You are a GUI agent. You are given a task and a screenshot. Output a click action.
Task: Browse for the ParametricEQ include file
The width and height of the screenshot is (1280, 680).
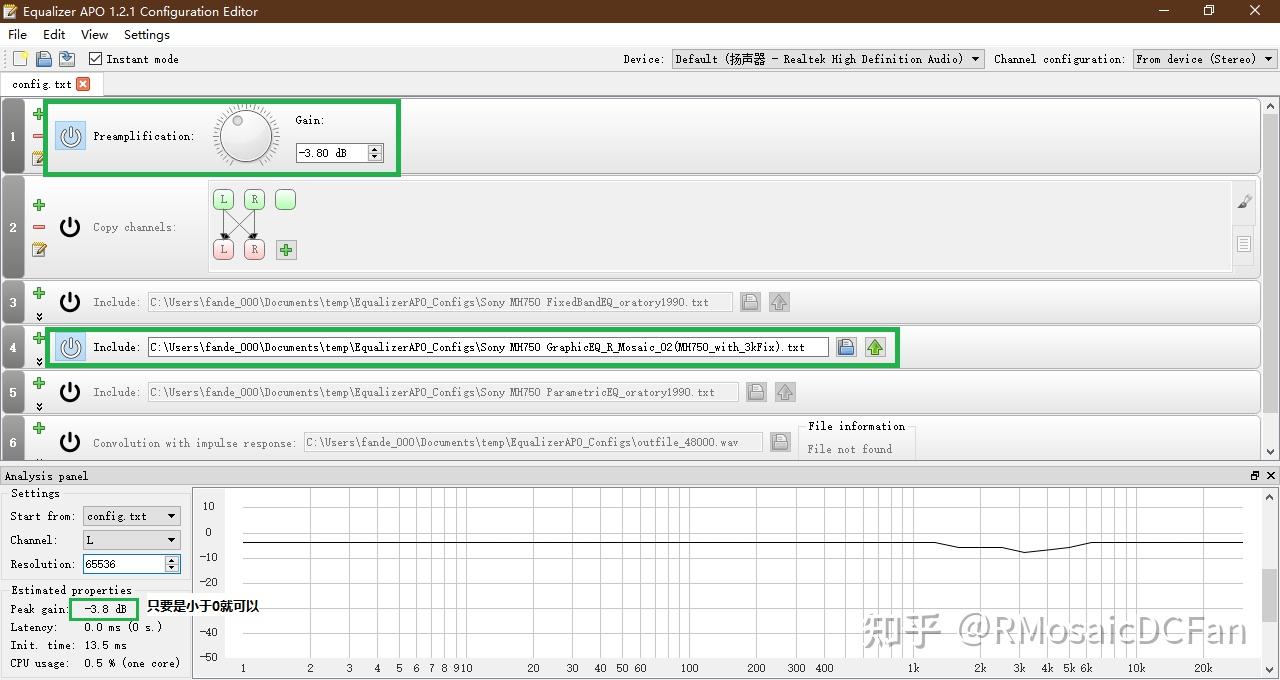[x=756, y=391]
